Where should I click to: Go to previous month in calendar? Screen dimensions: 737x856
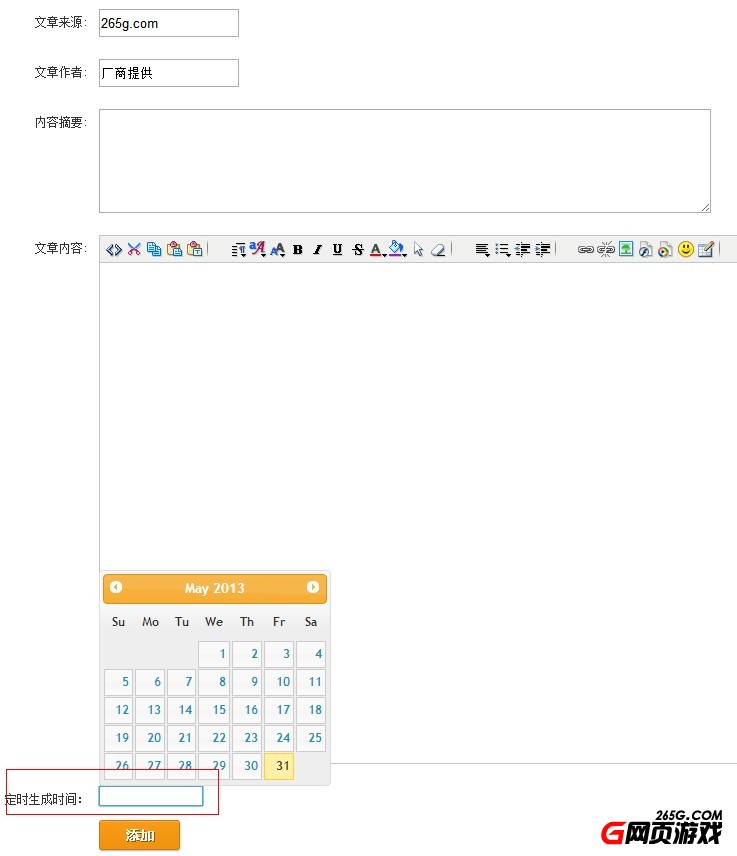[116, 587]
